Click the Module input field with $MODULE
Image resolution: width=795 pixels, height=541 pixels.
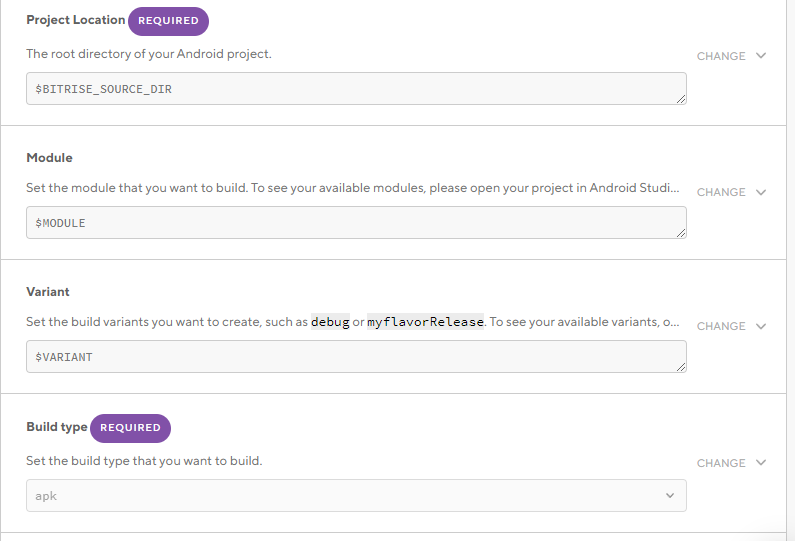point(356,223)
